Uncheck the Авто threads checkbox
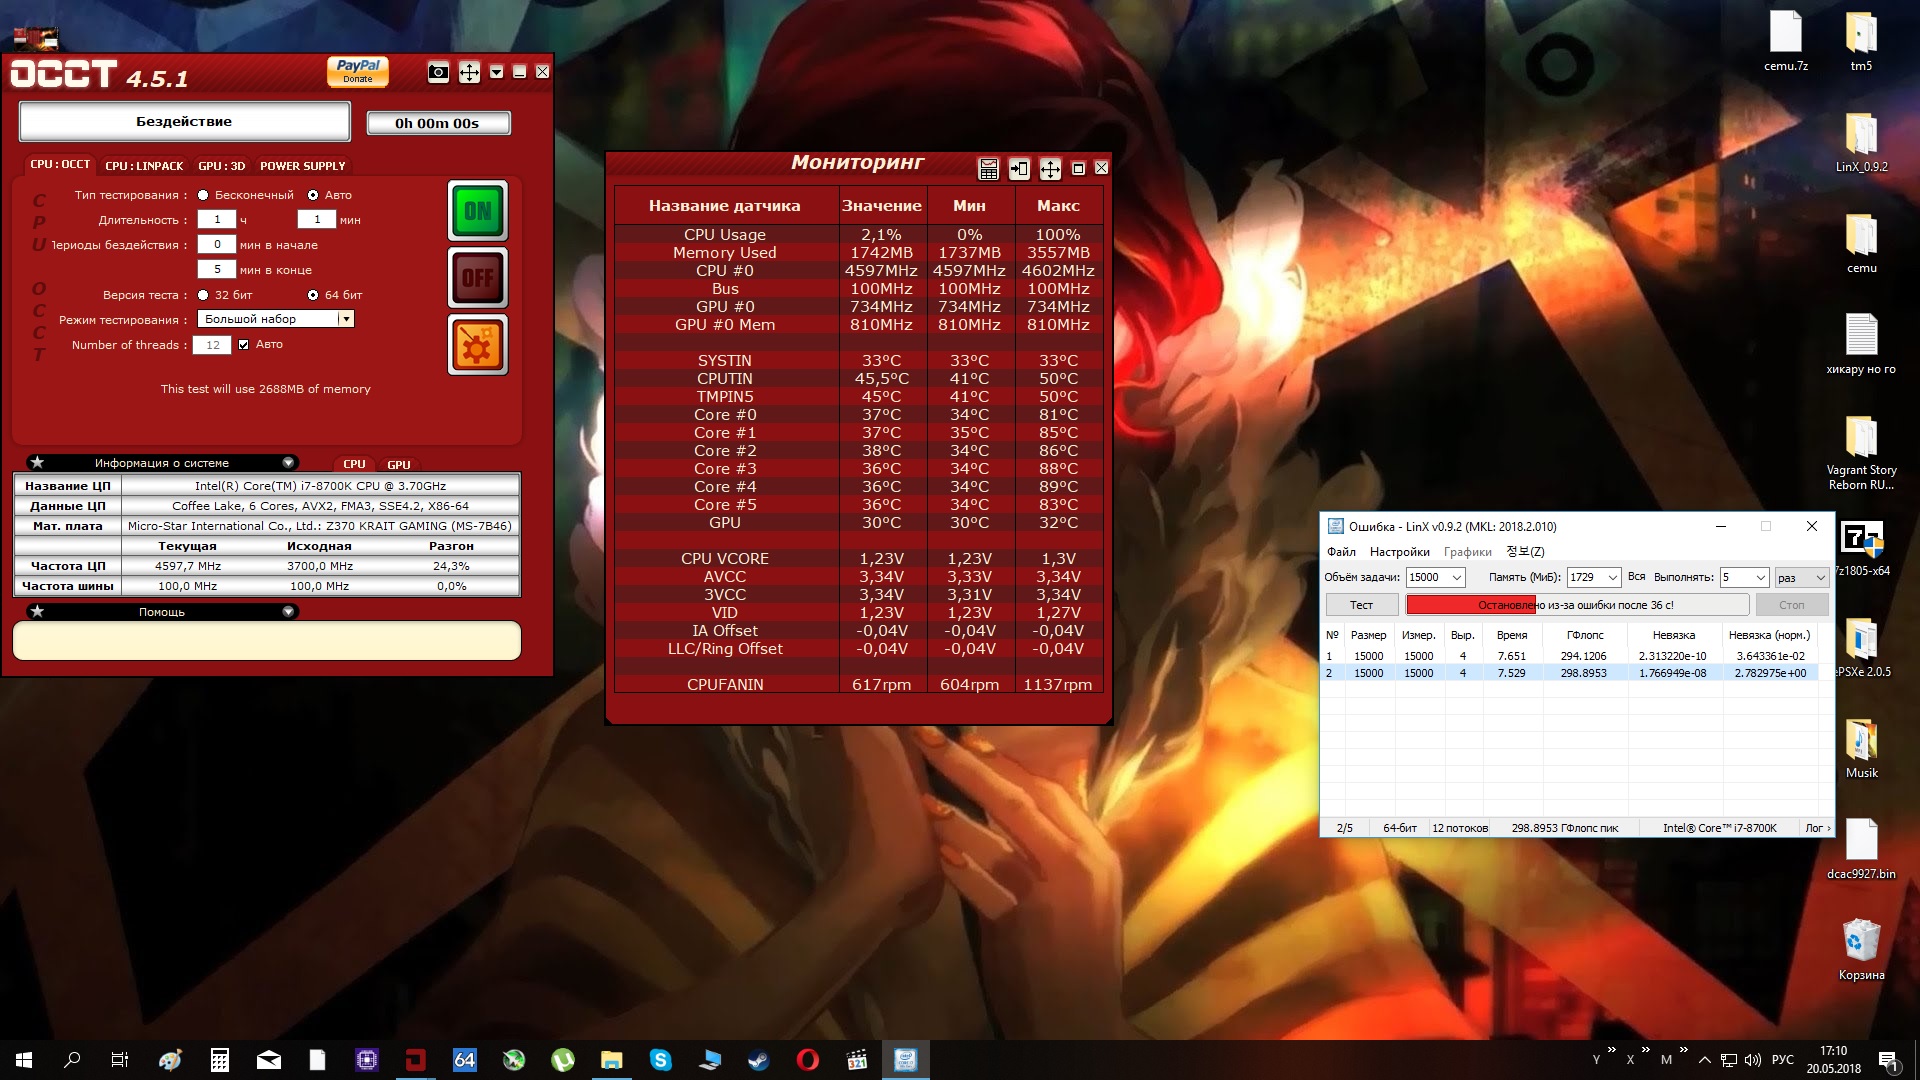 coord(243,344)
